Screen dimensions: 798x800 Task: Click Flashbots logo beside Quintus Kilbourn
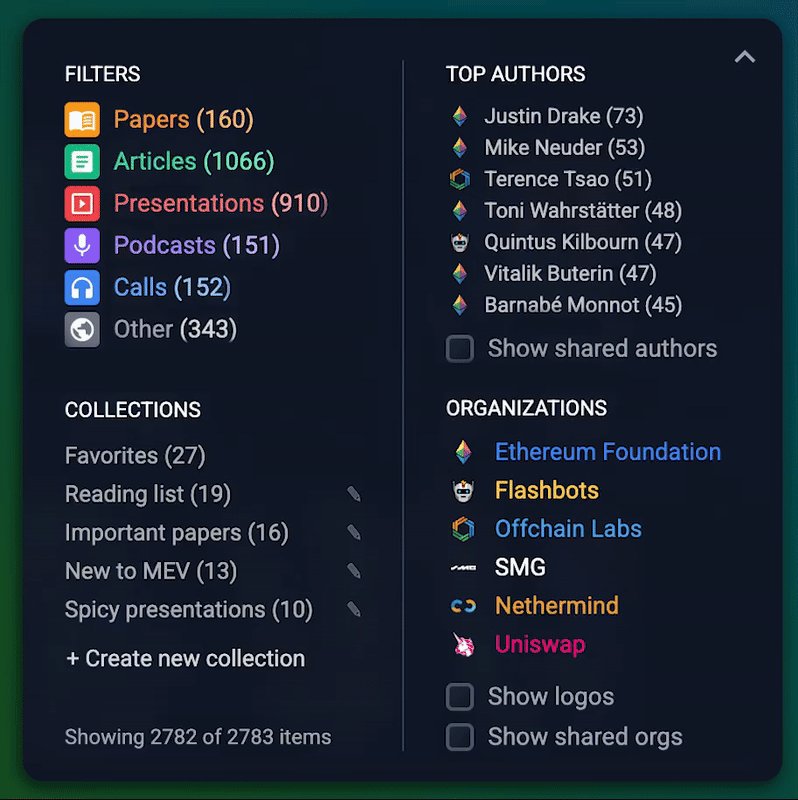pyautogui.click(x=460, y=242)
